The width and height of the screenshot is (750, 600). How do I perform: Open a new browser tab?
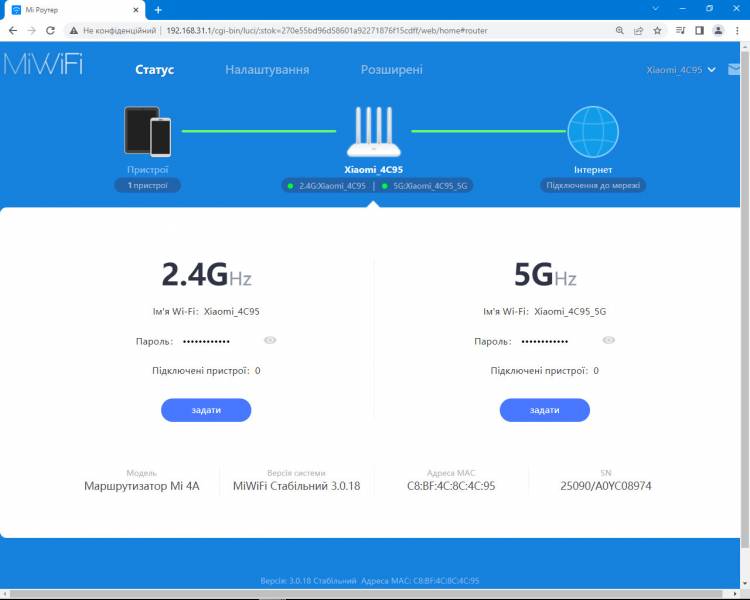click(158, 10)
